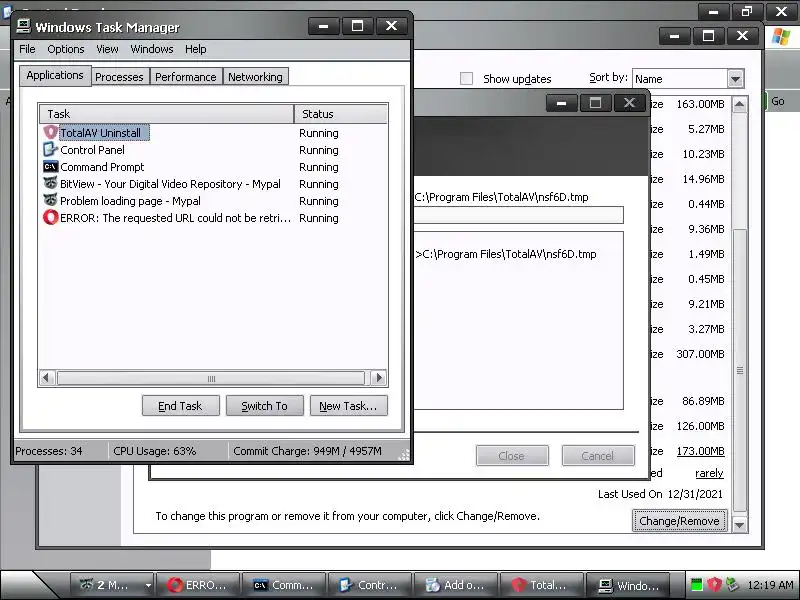Switch to the Applications tab
Viewport: 800px width, 600px height.
[55, 76]
